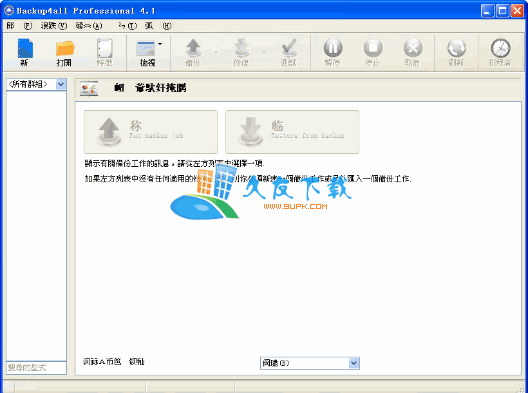
Task: Open the View (V) menu
Action: coord(54,26)
